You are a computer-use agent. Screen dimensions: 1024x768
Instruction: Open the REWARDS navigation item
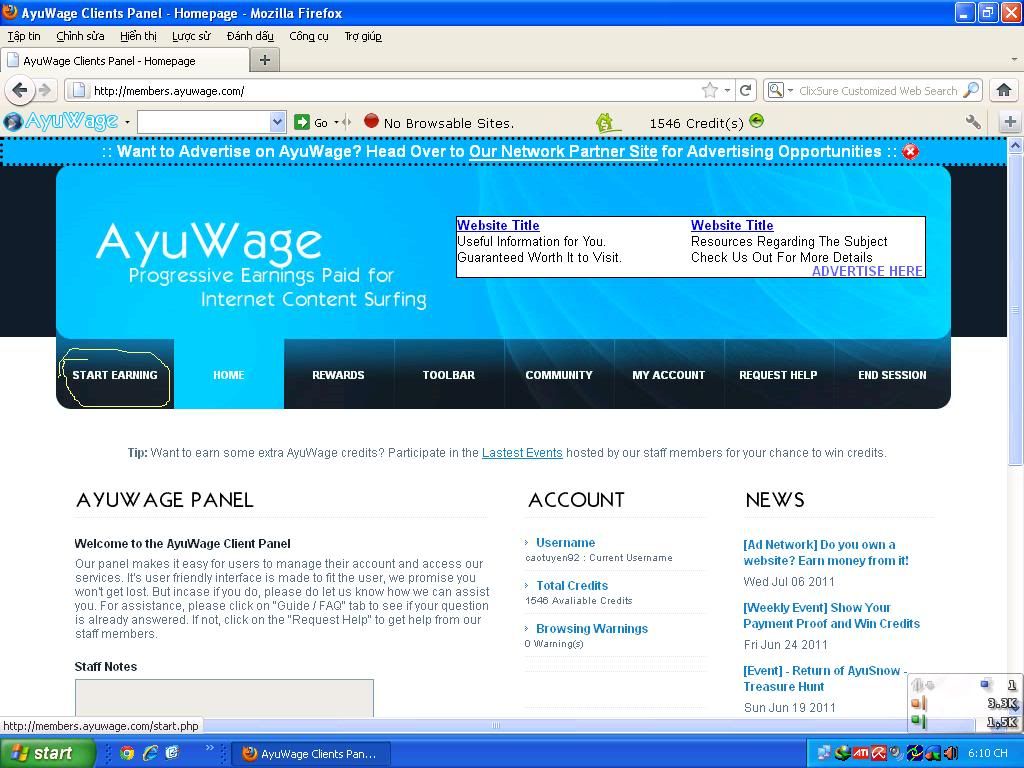tap(338, 375)
